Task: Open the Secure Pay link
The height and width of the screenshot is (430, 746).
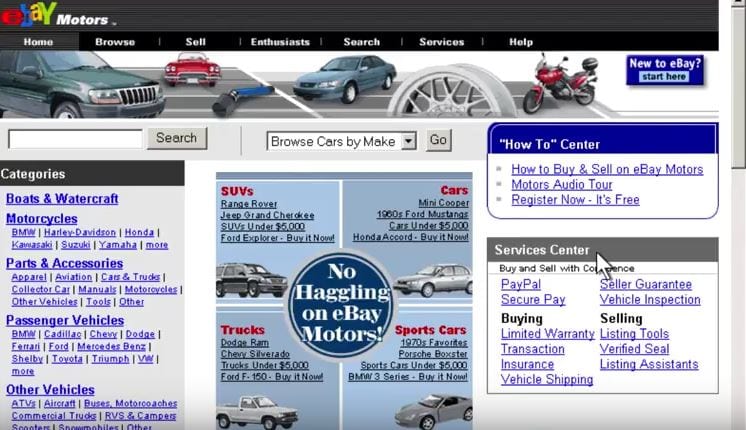Action: [533, 300]
